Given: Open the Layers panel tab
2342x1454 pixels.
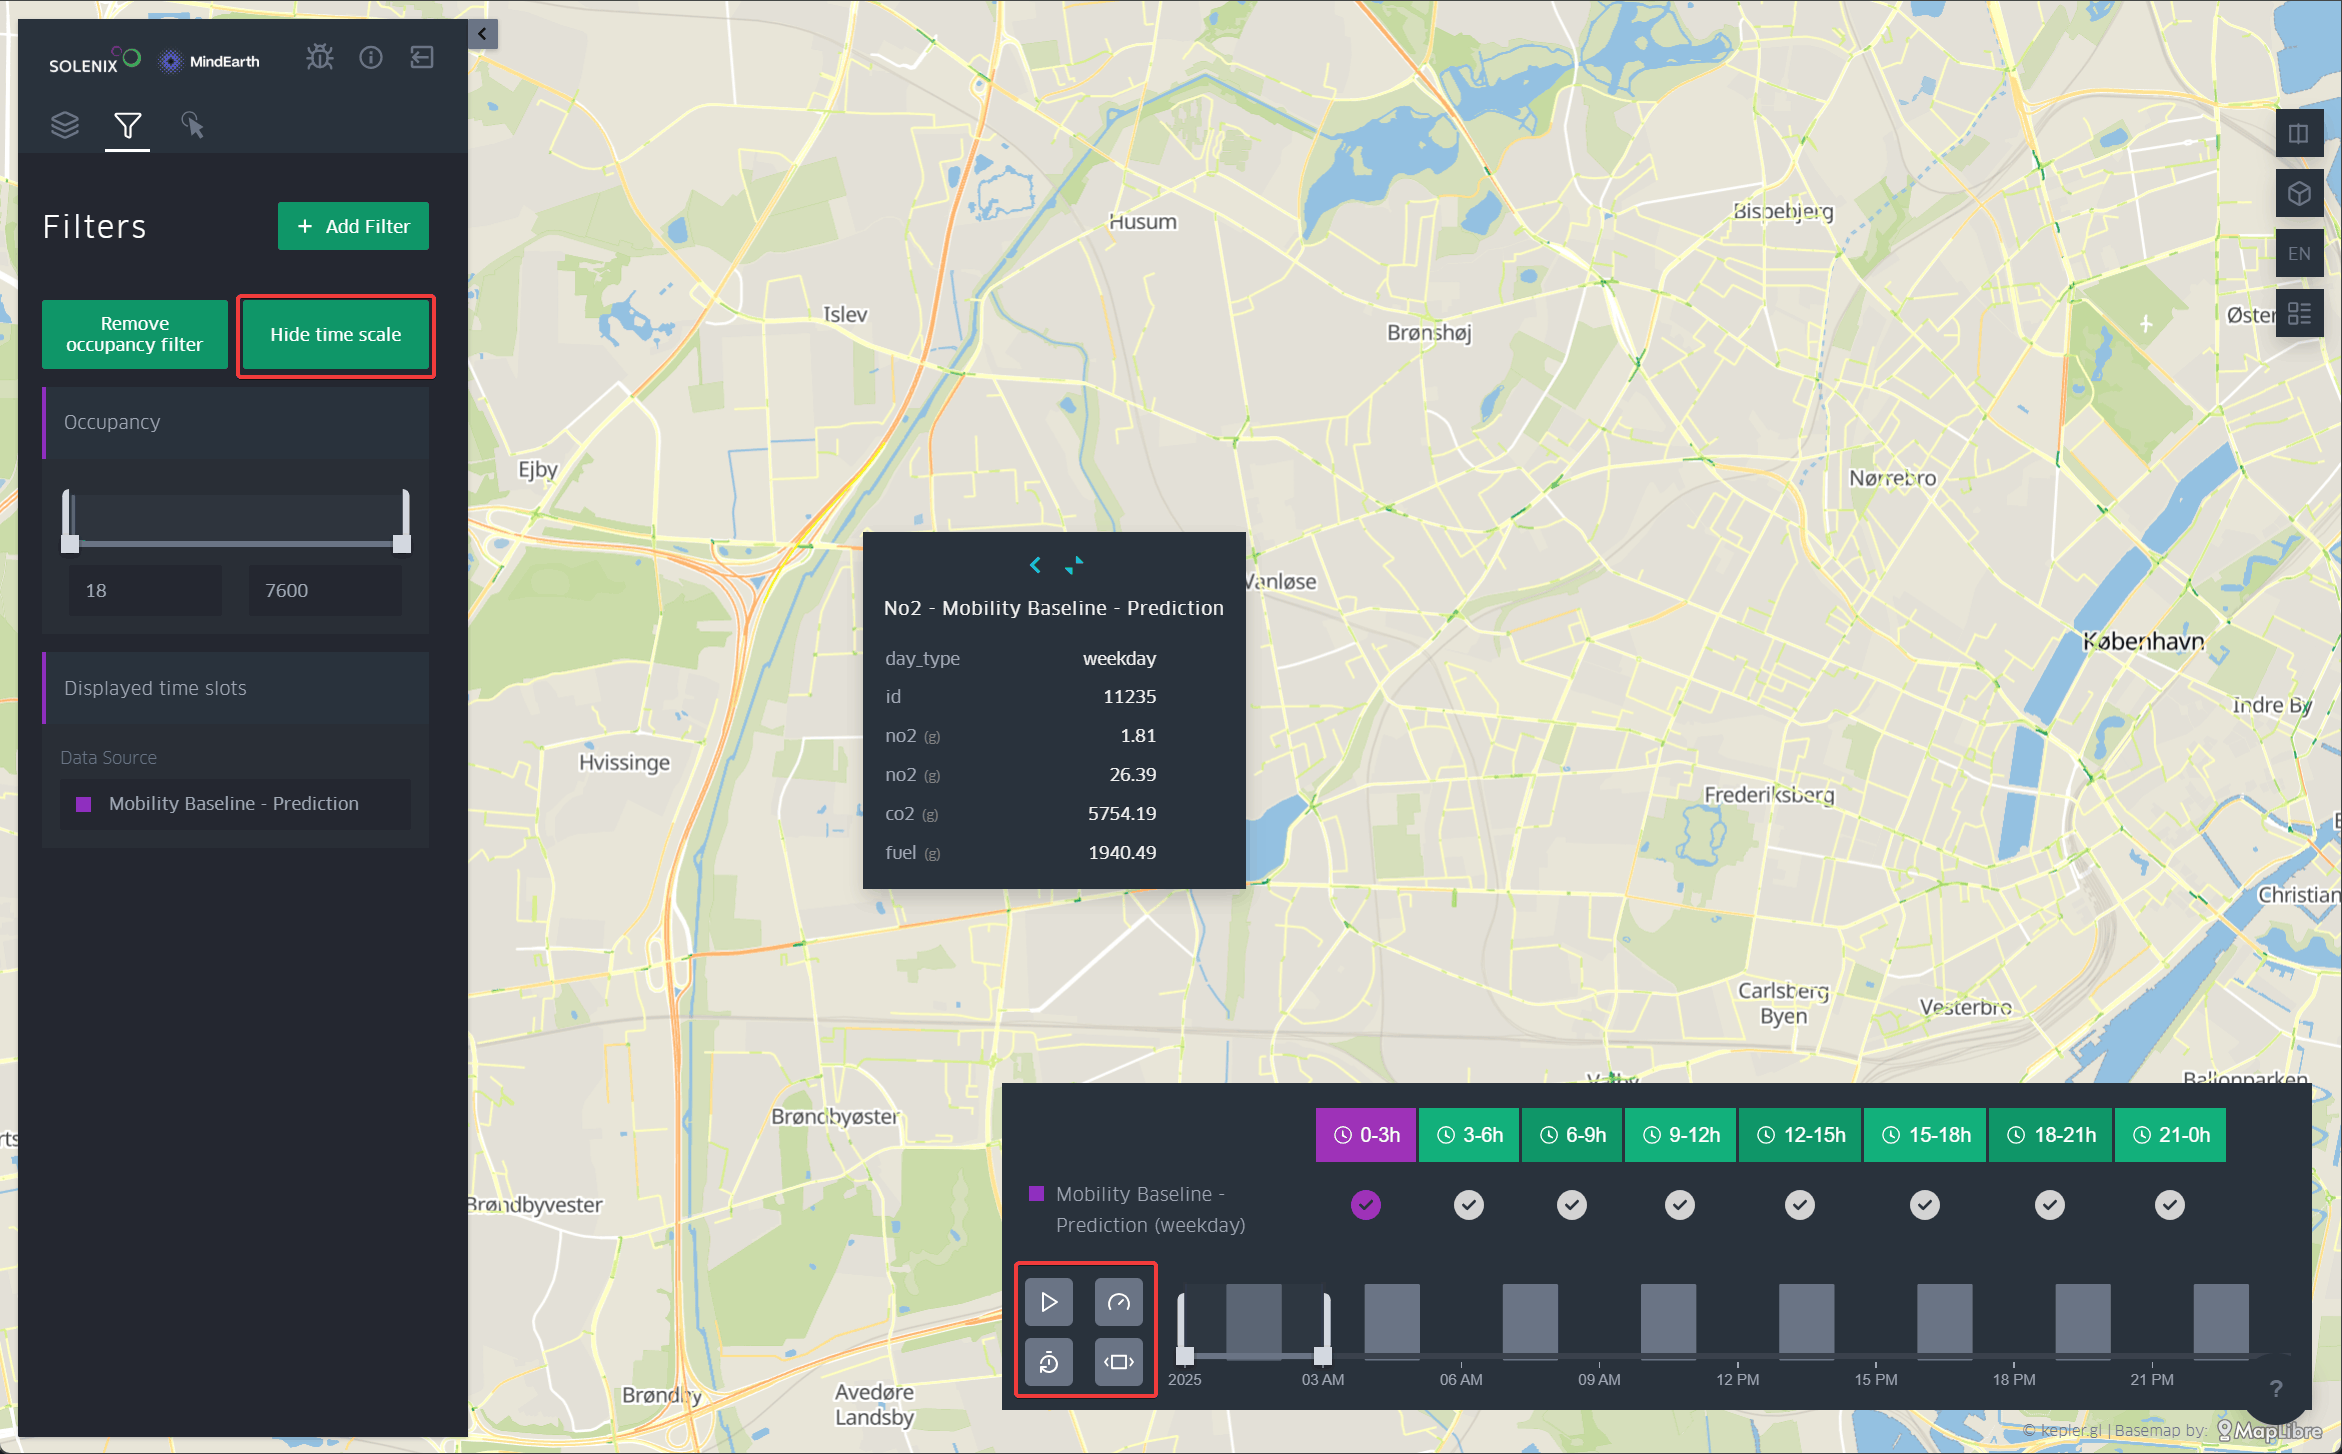Looking at the screenshot, I should (x=65, y=125).
